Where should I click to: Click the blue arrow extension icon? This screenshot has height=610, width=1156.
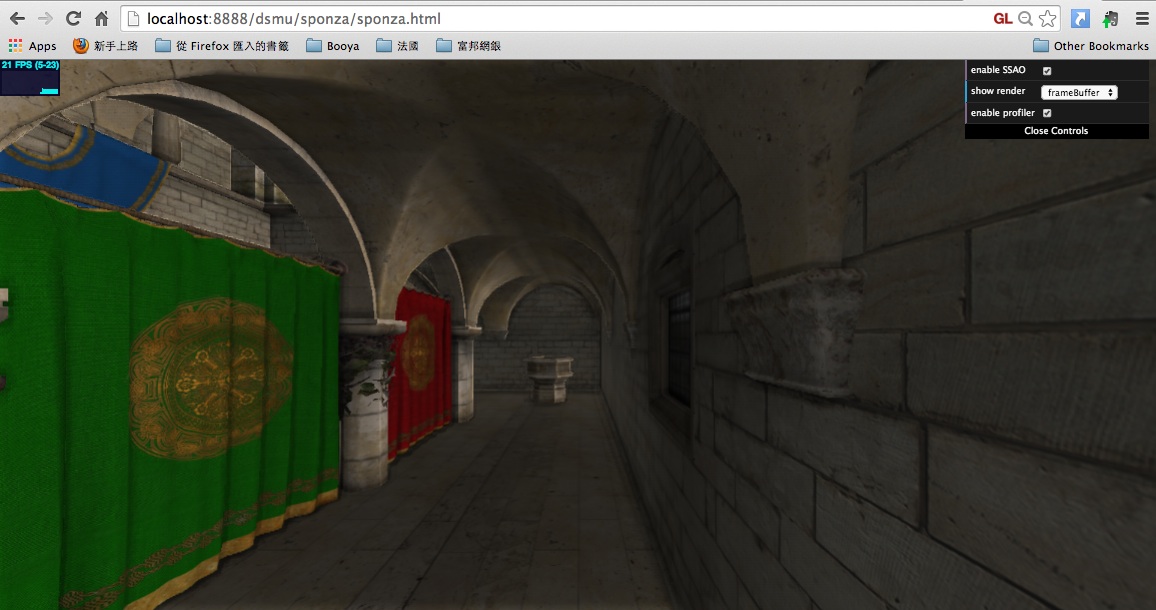point(1080,19)
